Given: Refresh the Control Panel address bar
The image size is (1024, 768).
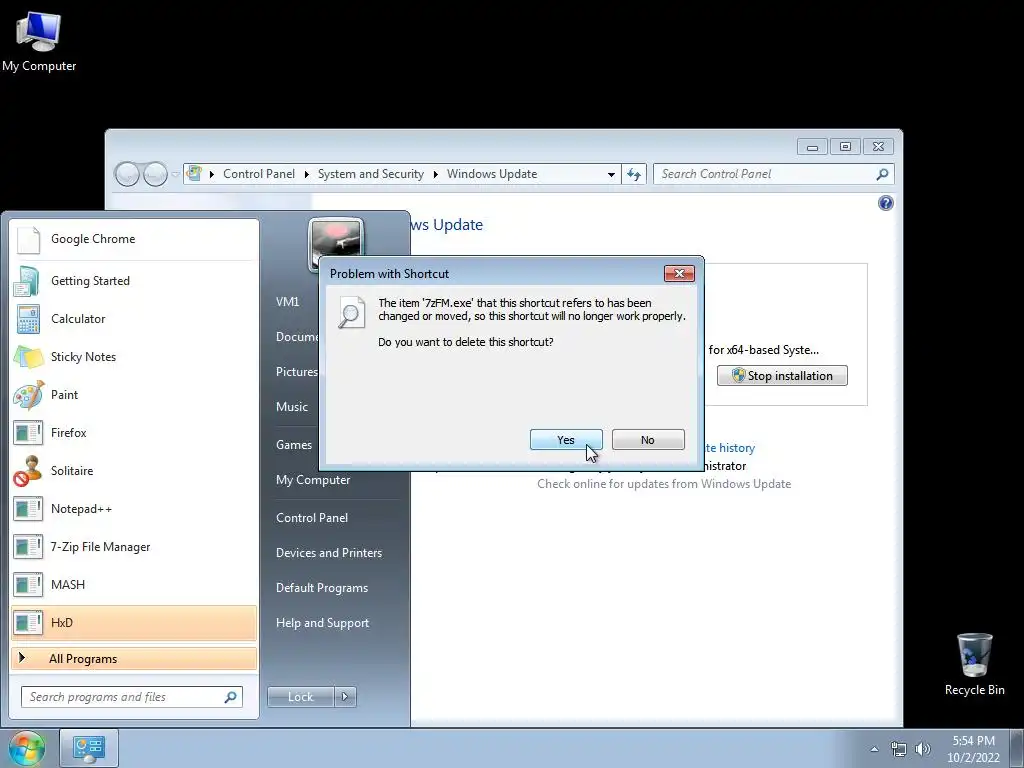Looking at the screenshot, I should pos(633,174).
